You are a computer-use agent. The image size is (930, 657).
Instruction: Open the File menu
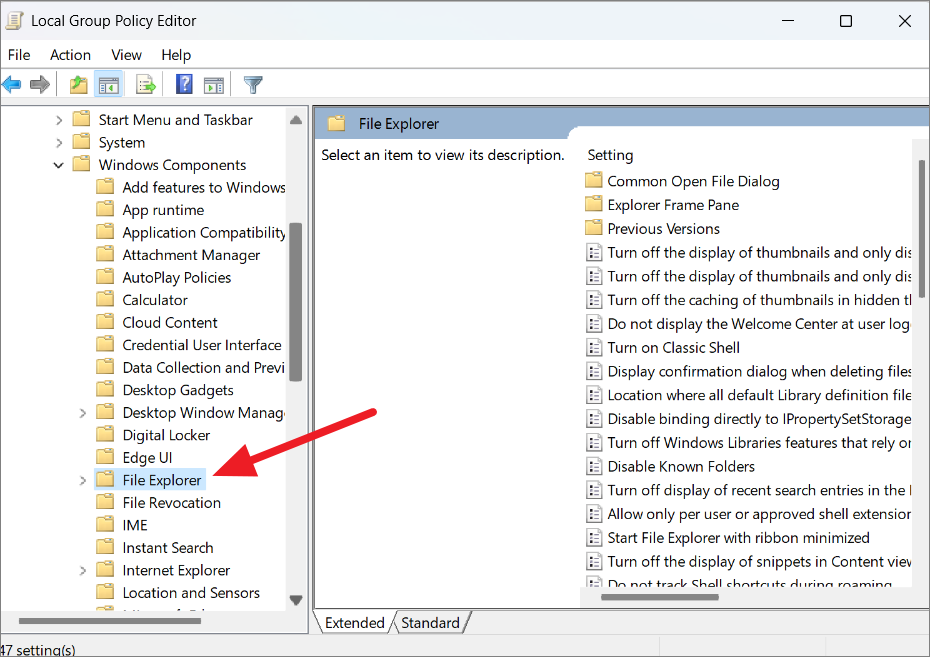point(19,55)
